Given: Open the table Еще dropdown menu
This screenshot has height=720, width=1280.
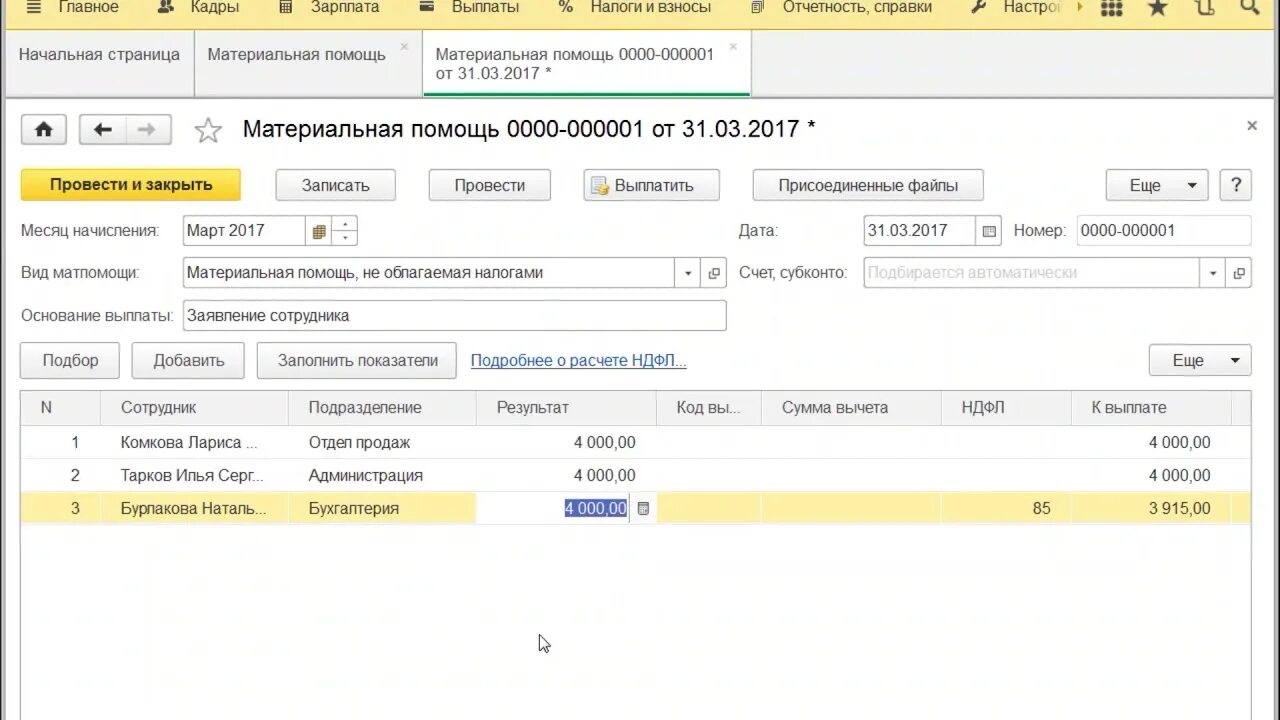Looking at the screenshot, I should pyautogui.click(x=1200, y=361).
